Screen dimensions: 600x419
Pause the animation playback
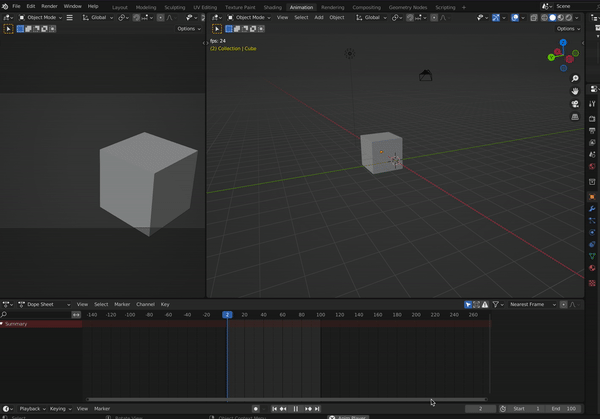[296, 409]
